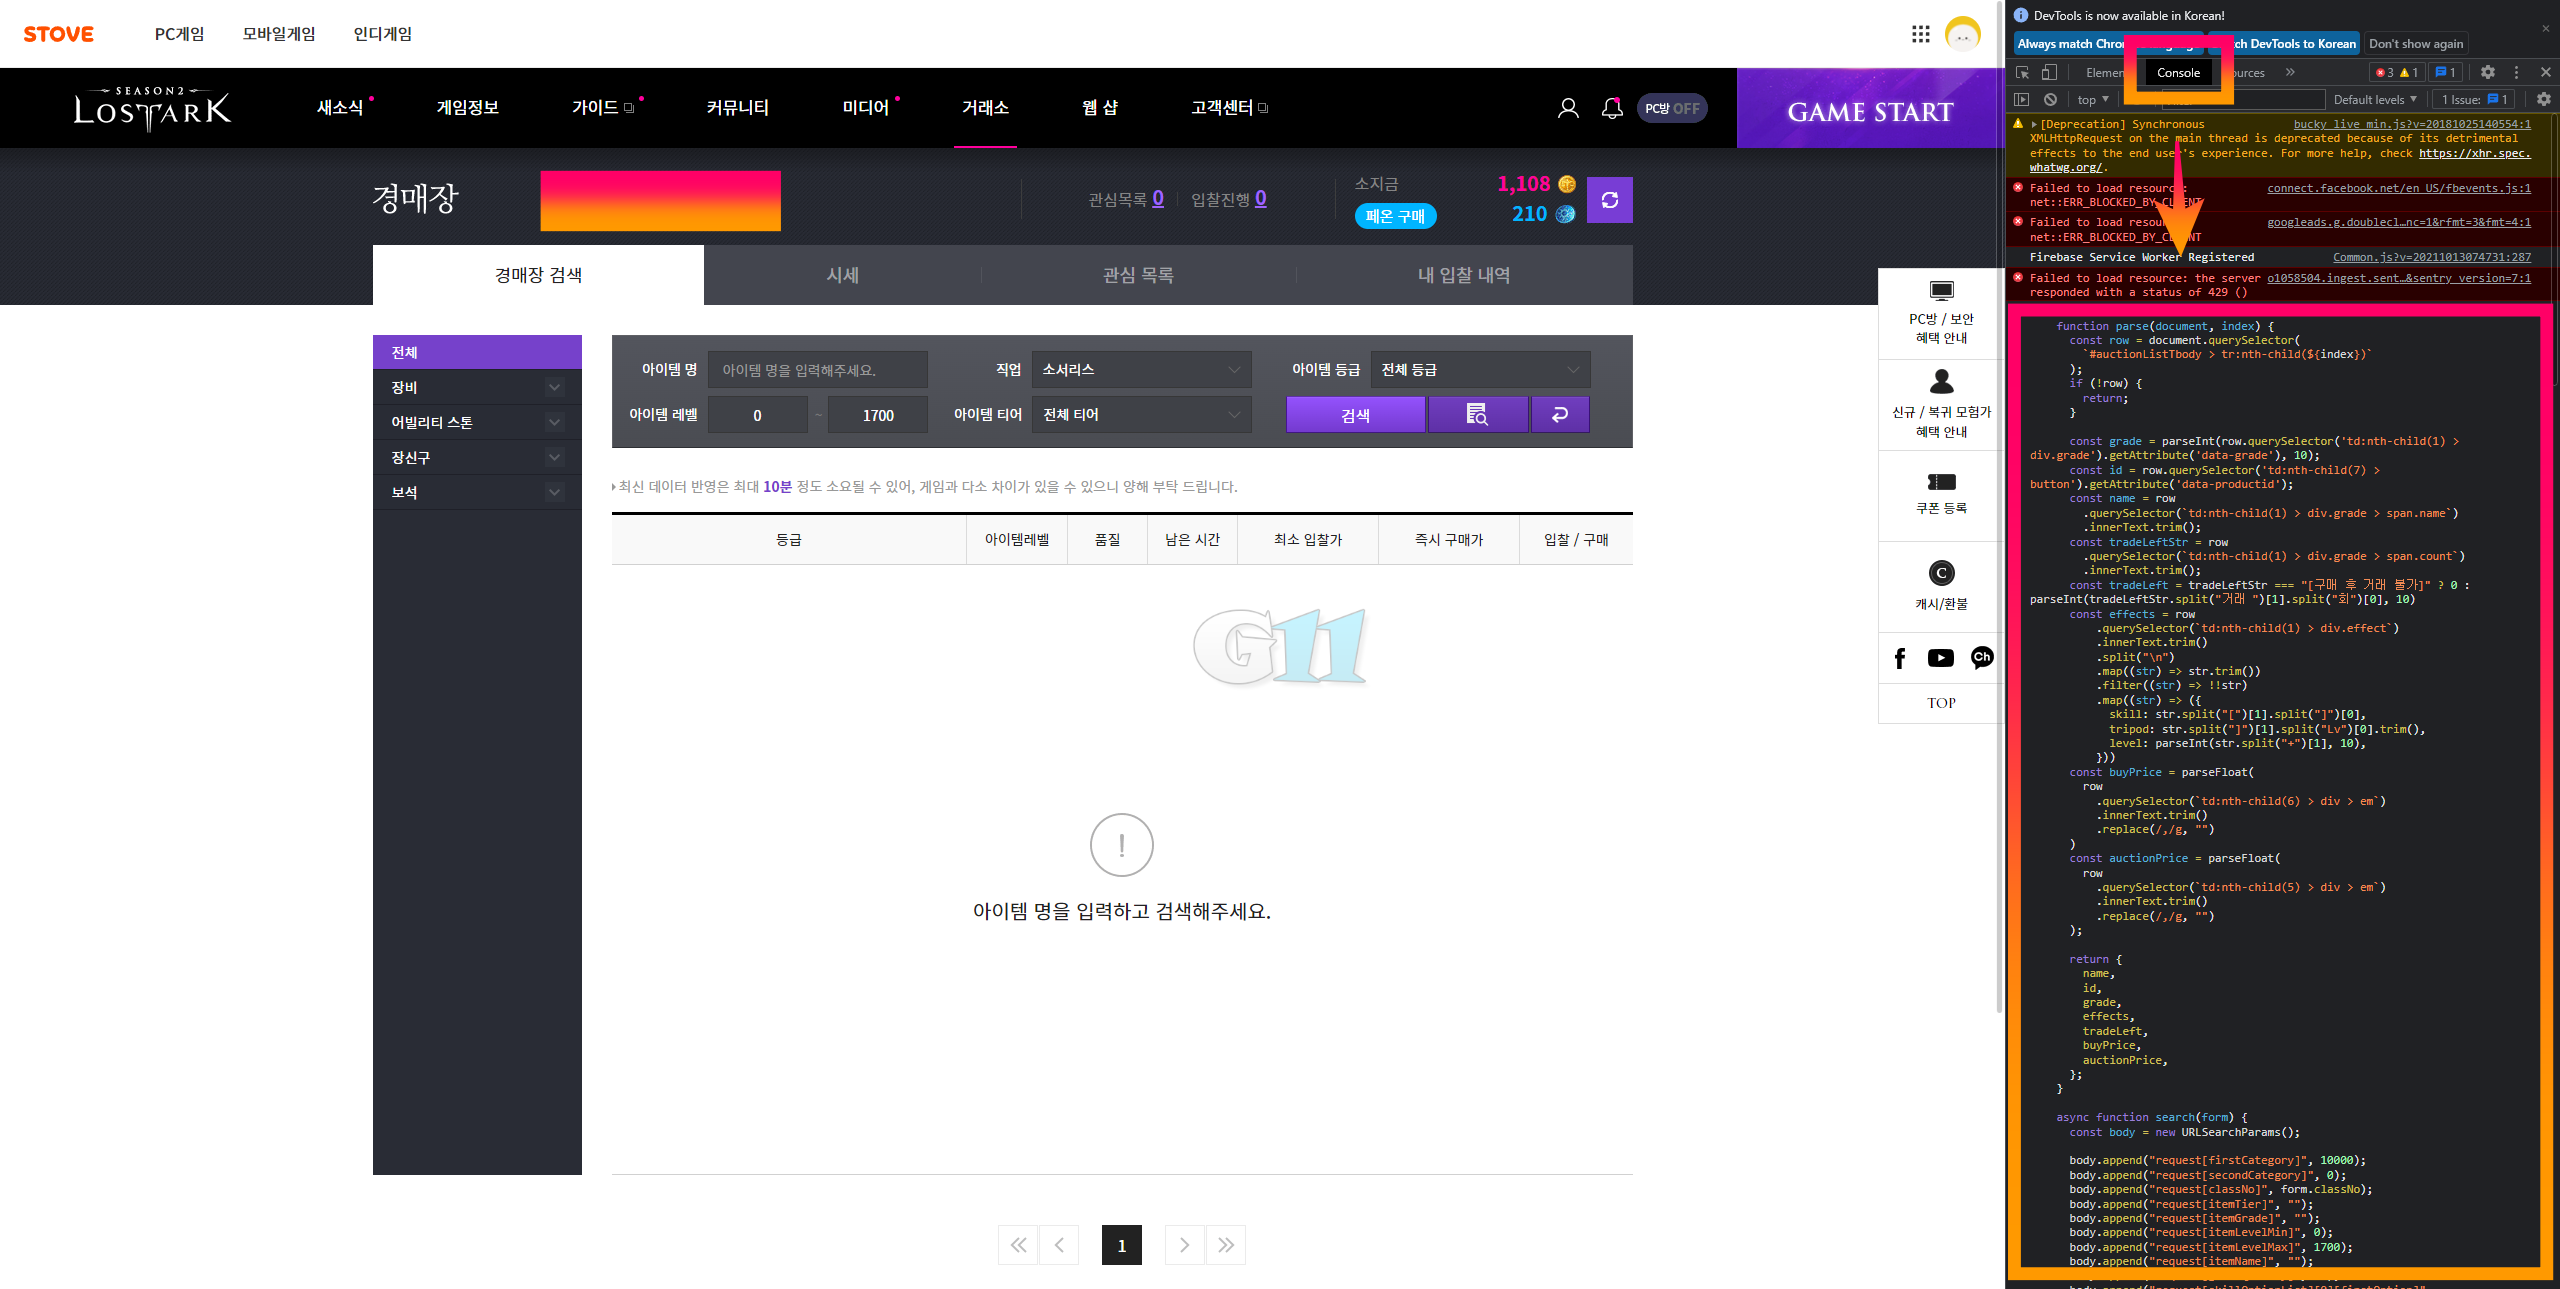
Task: Click the 아이템 명 input field
Action: [817, 370]
